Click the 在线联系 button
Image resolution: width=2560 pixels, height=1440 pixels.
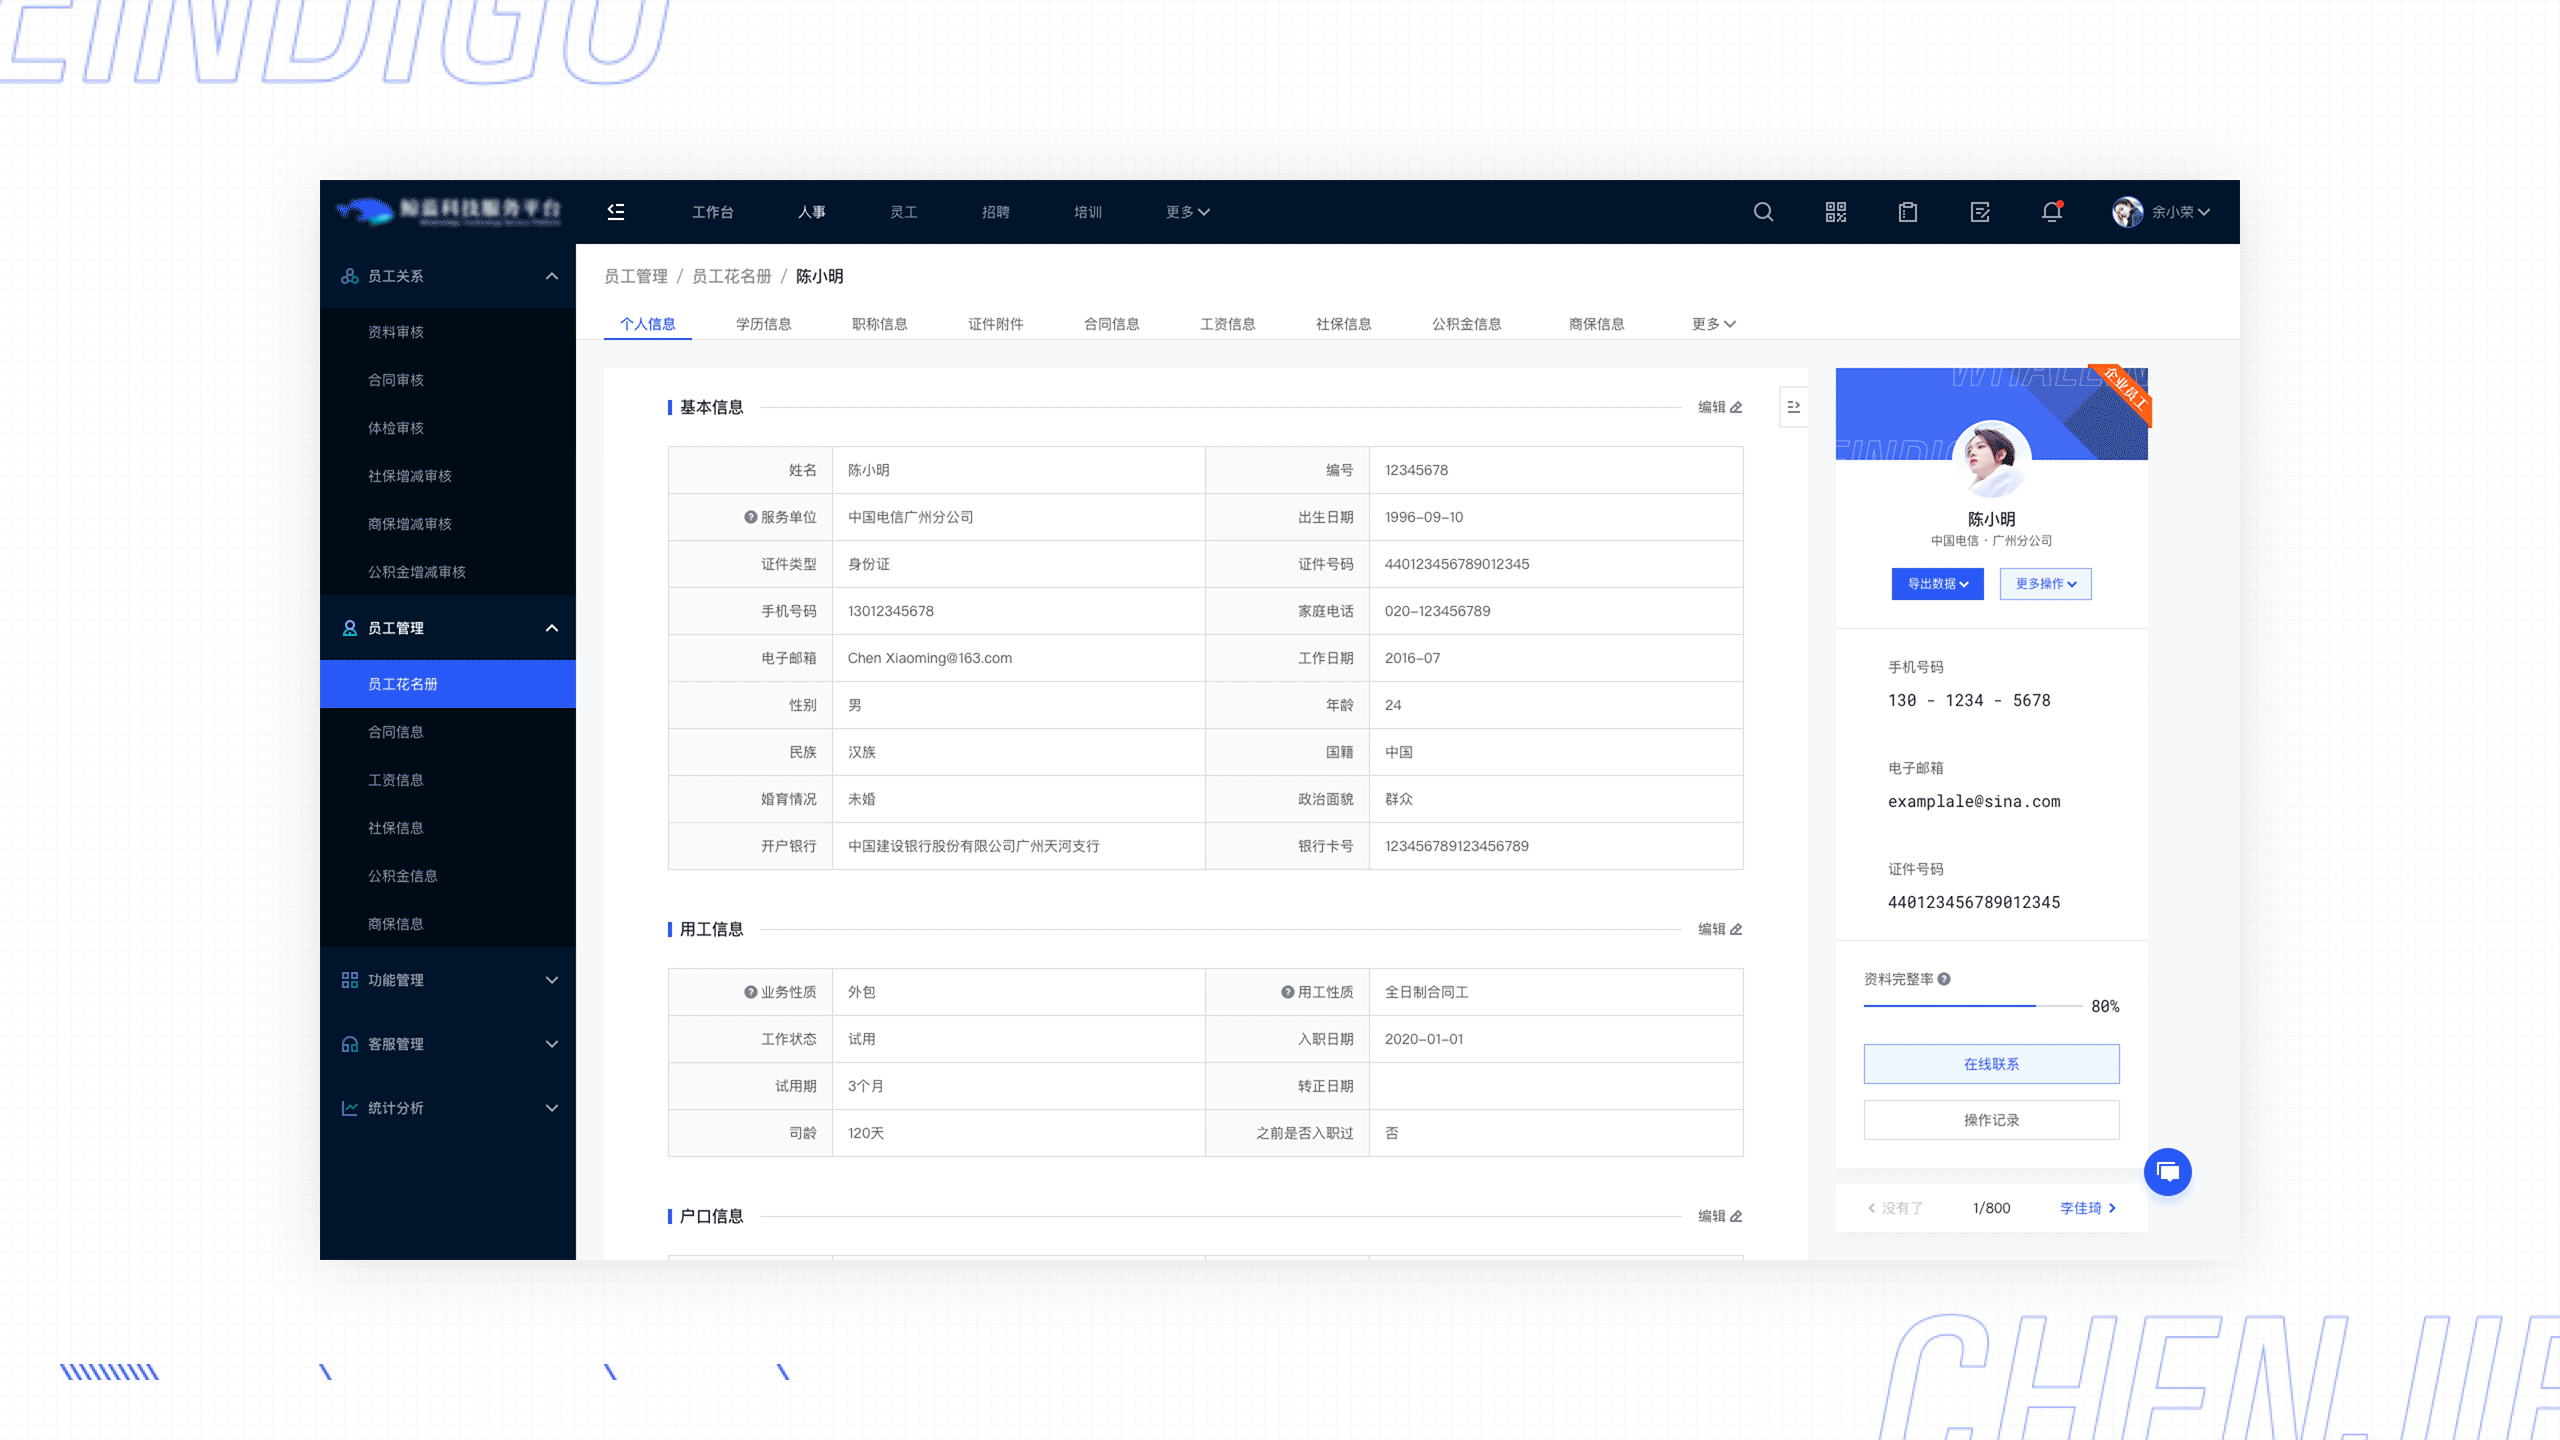[x=1990, y=1063]
